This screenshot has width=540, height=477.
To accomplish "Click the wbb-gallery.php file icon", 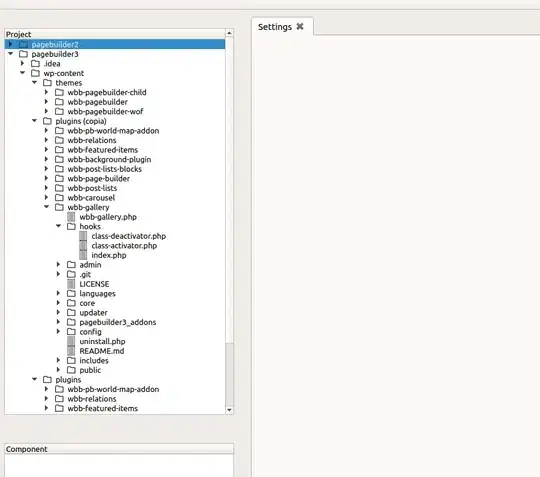I will [x=71, y=217].
